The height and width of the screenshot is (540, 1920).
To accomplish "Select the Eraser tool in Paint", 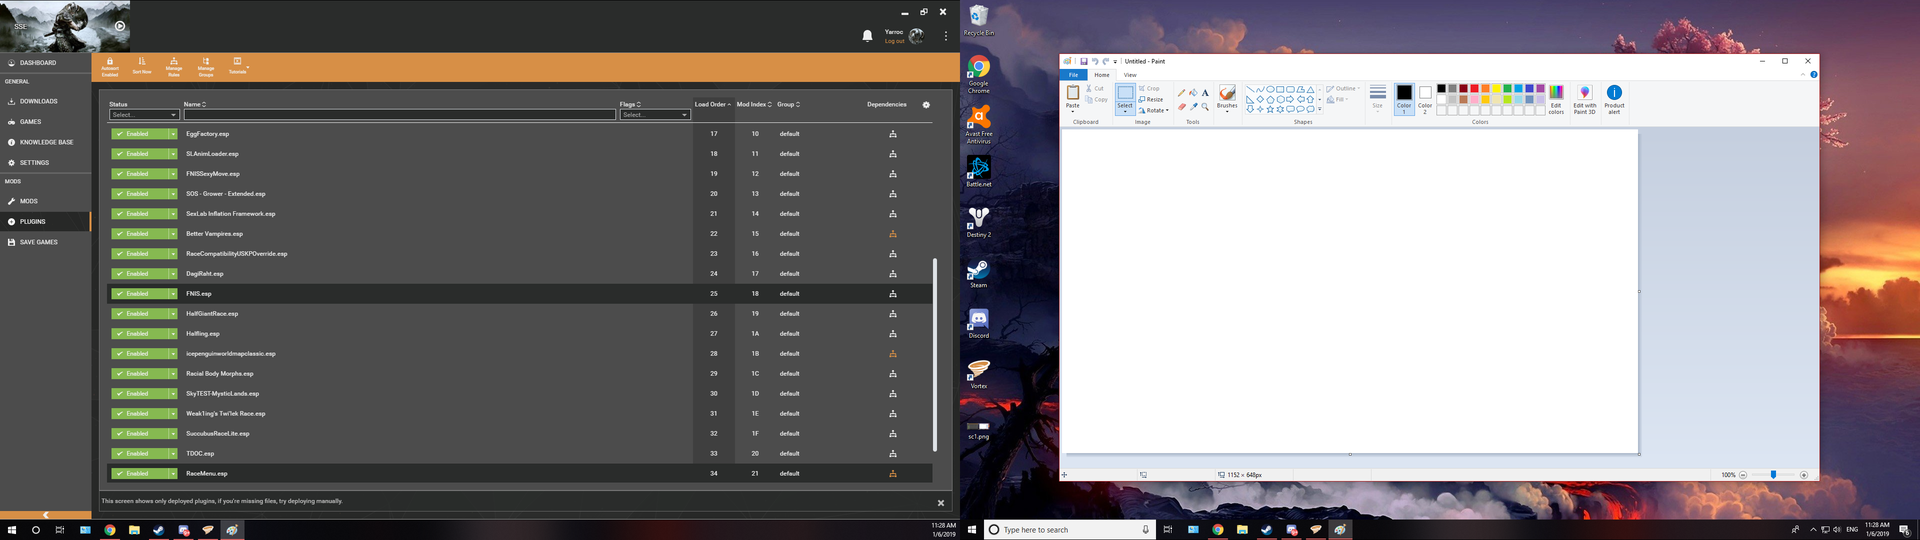I will pyautogui.click(x=1181, y=107).
